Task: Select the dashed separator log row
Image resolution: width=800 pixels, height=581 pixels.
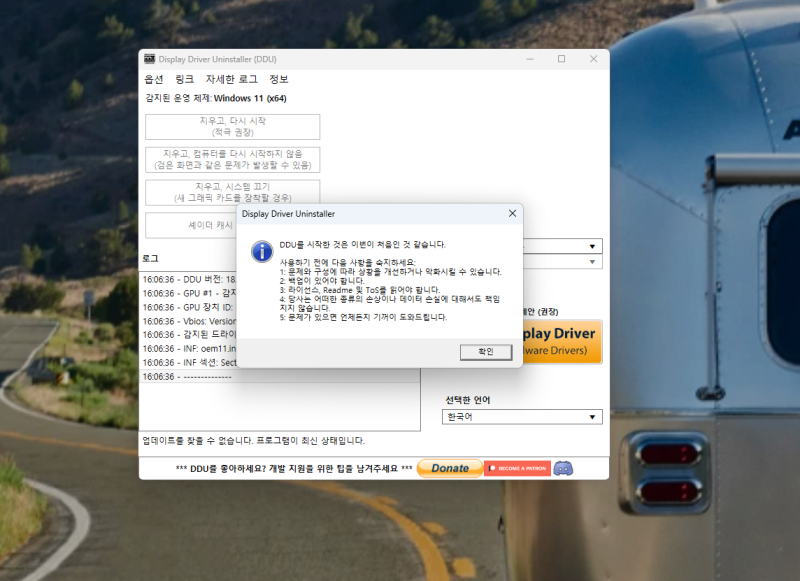Action: coord(280,376)
